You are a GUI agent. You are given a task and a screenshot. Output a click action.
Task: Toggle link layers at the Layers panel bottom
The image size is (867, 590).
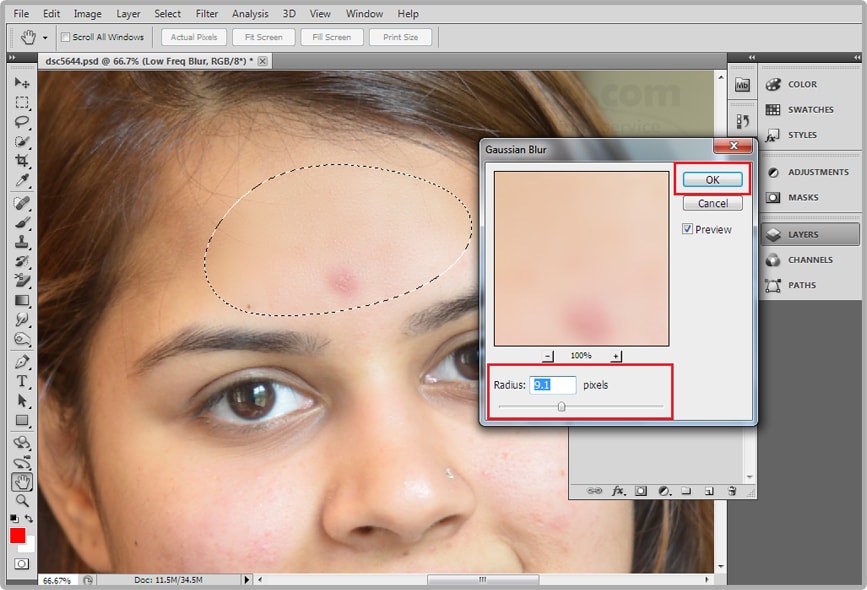pyautogui.click(x=594, y=492)
